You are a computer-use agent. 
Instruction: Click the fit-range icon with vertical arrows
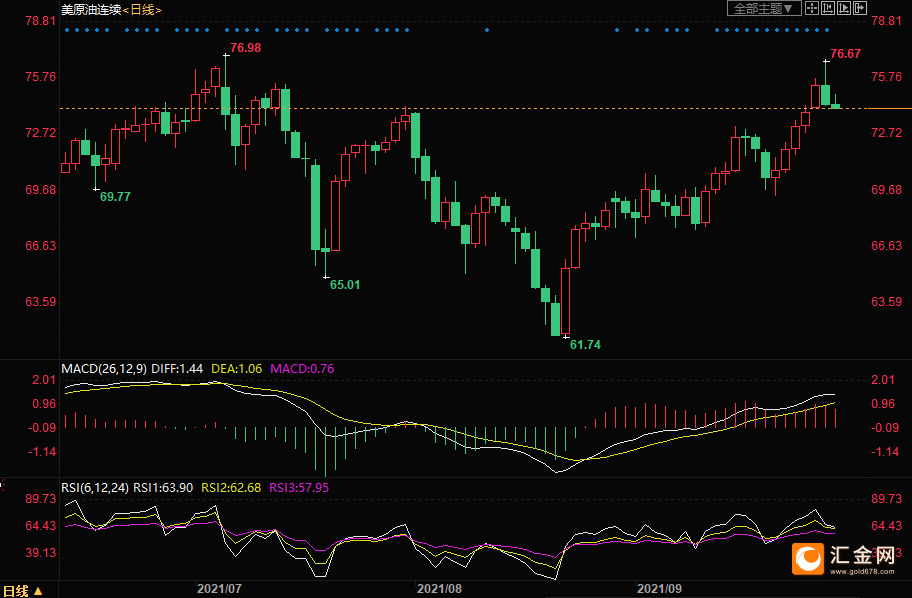coord(827,9)
